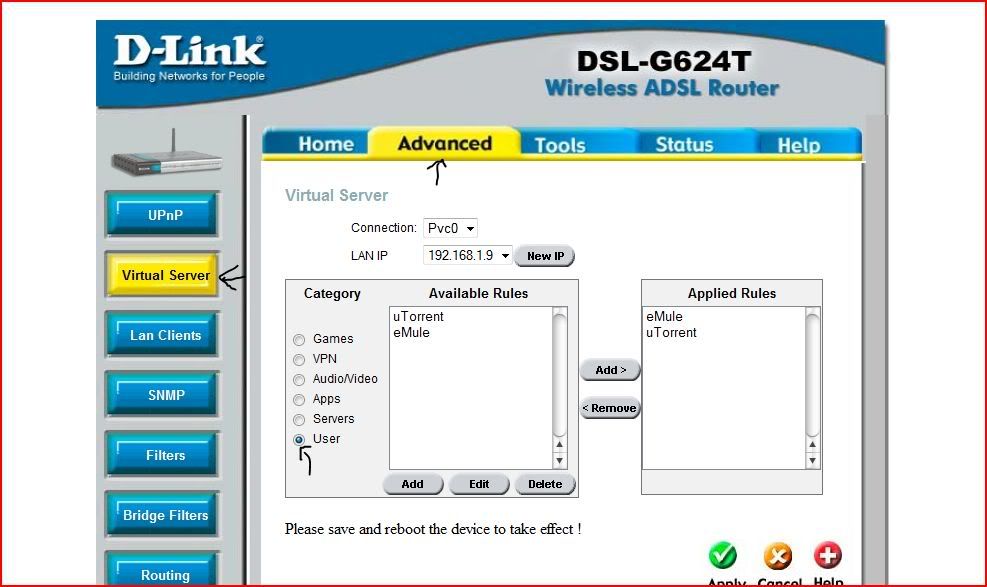Viewport: 987px width, 587px height.
Task: Select the Games category radio button
Action: 299,340
